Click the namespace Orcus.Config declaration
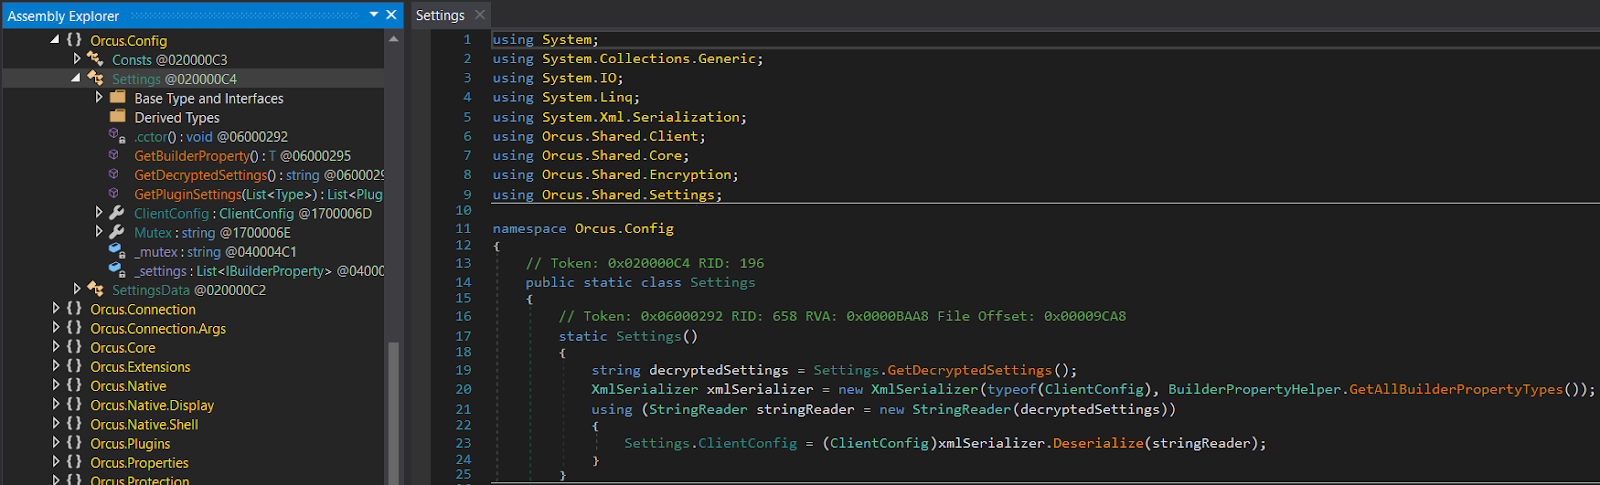Image resolution: width=1600 pixels, height=485 pixels. click(x=583, y=229)
